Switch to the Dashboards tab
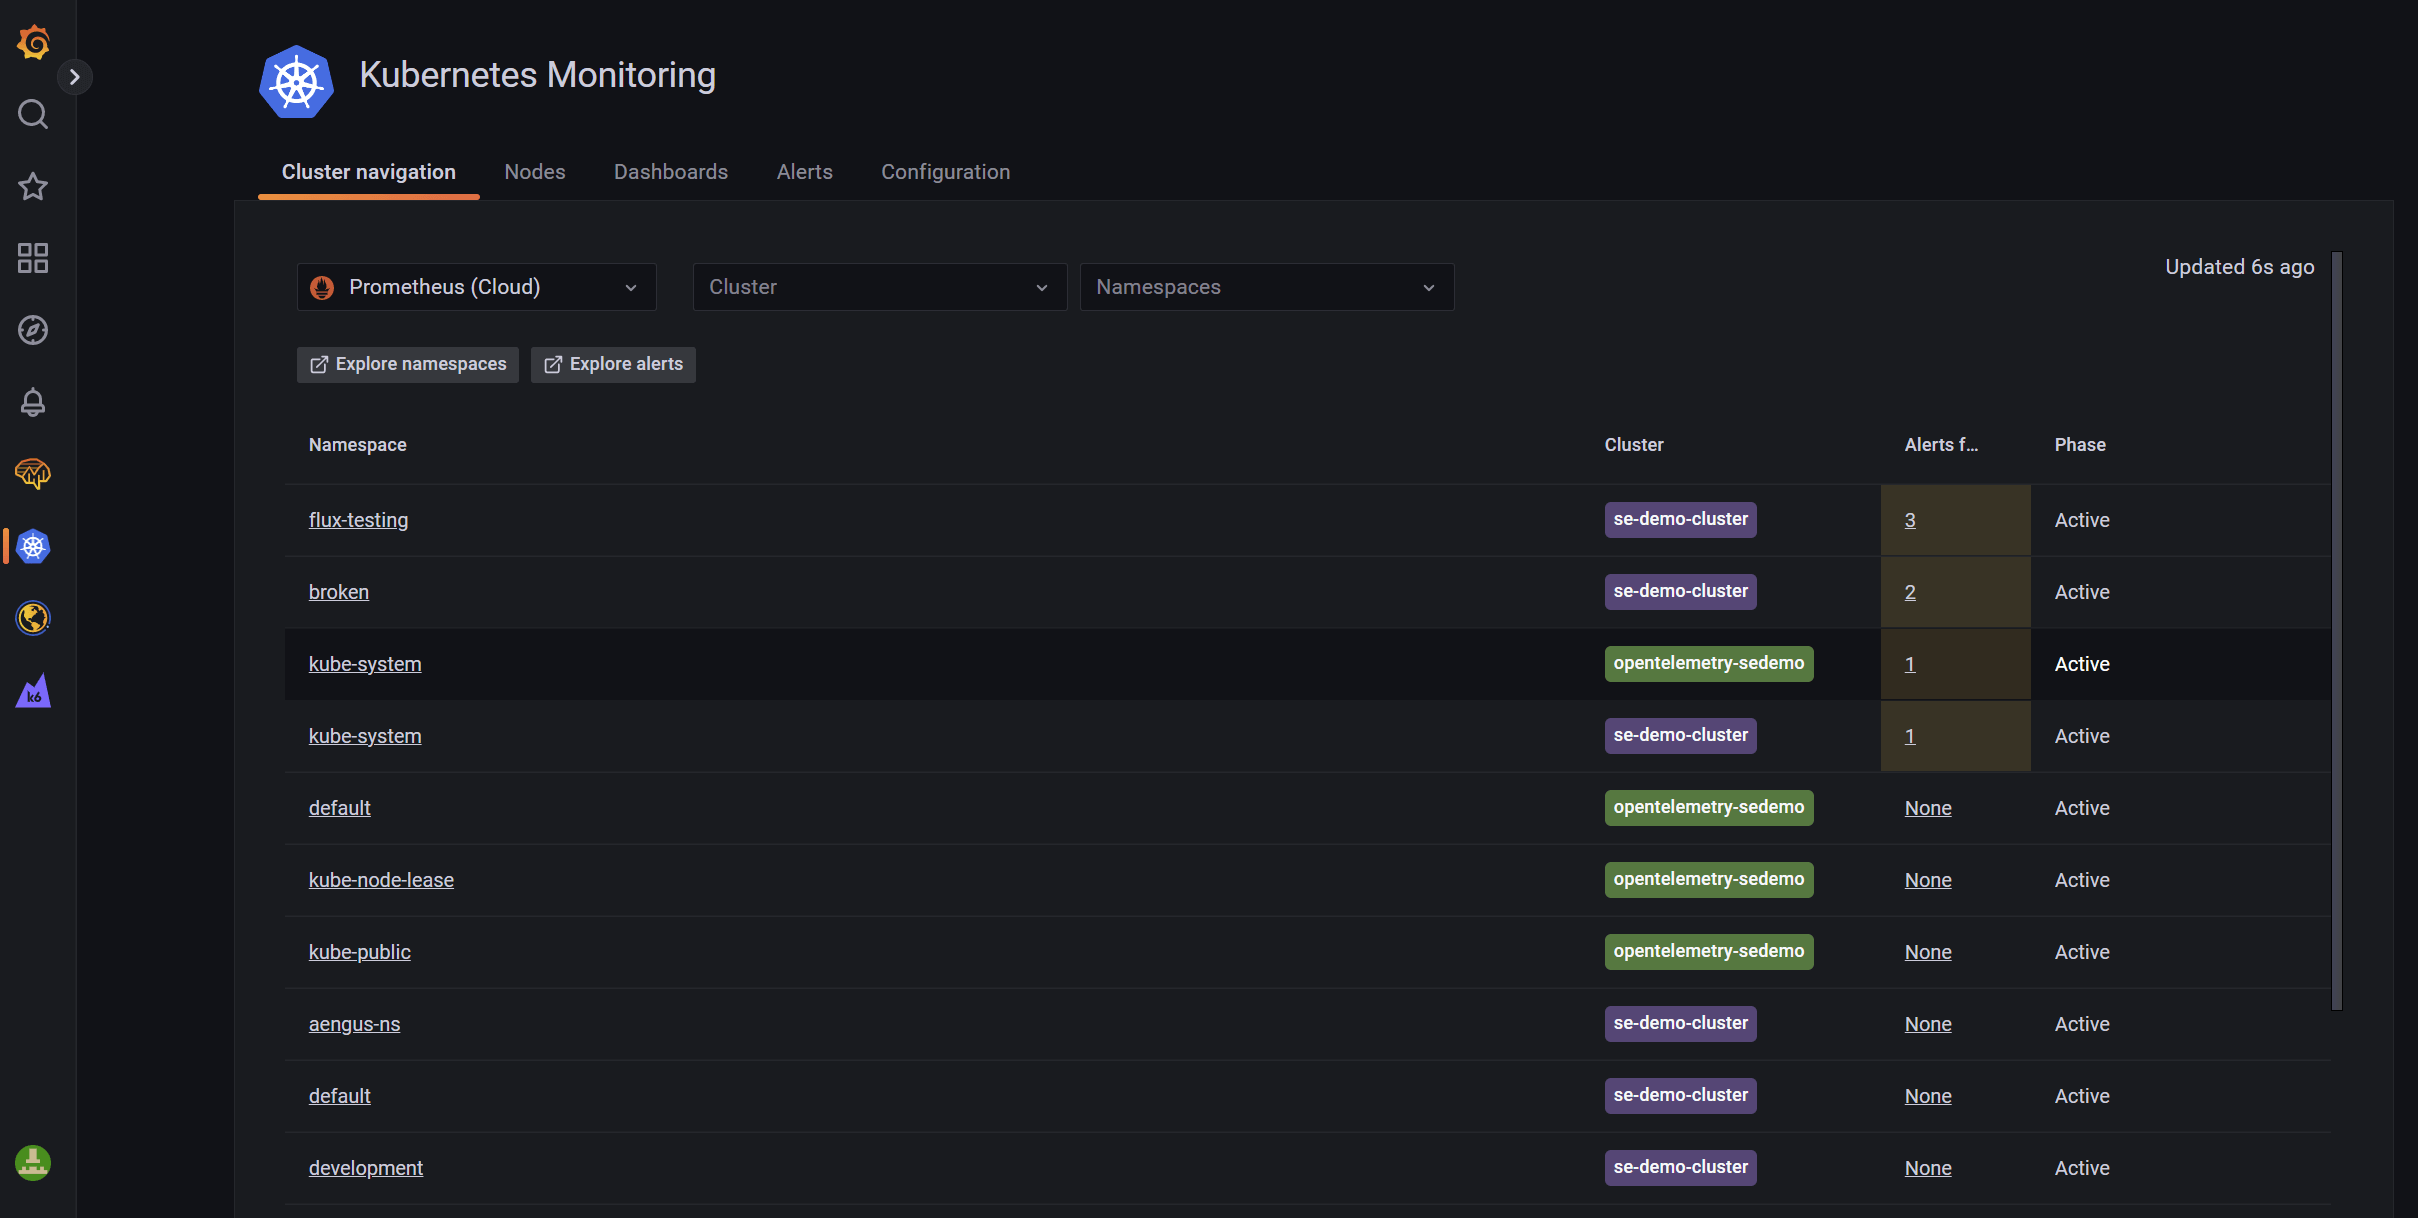2418x1218 pixels. click(x=671, y=172)
